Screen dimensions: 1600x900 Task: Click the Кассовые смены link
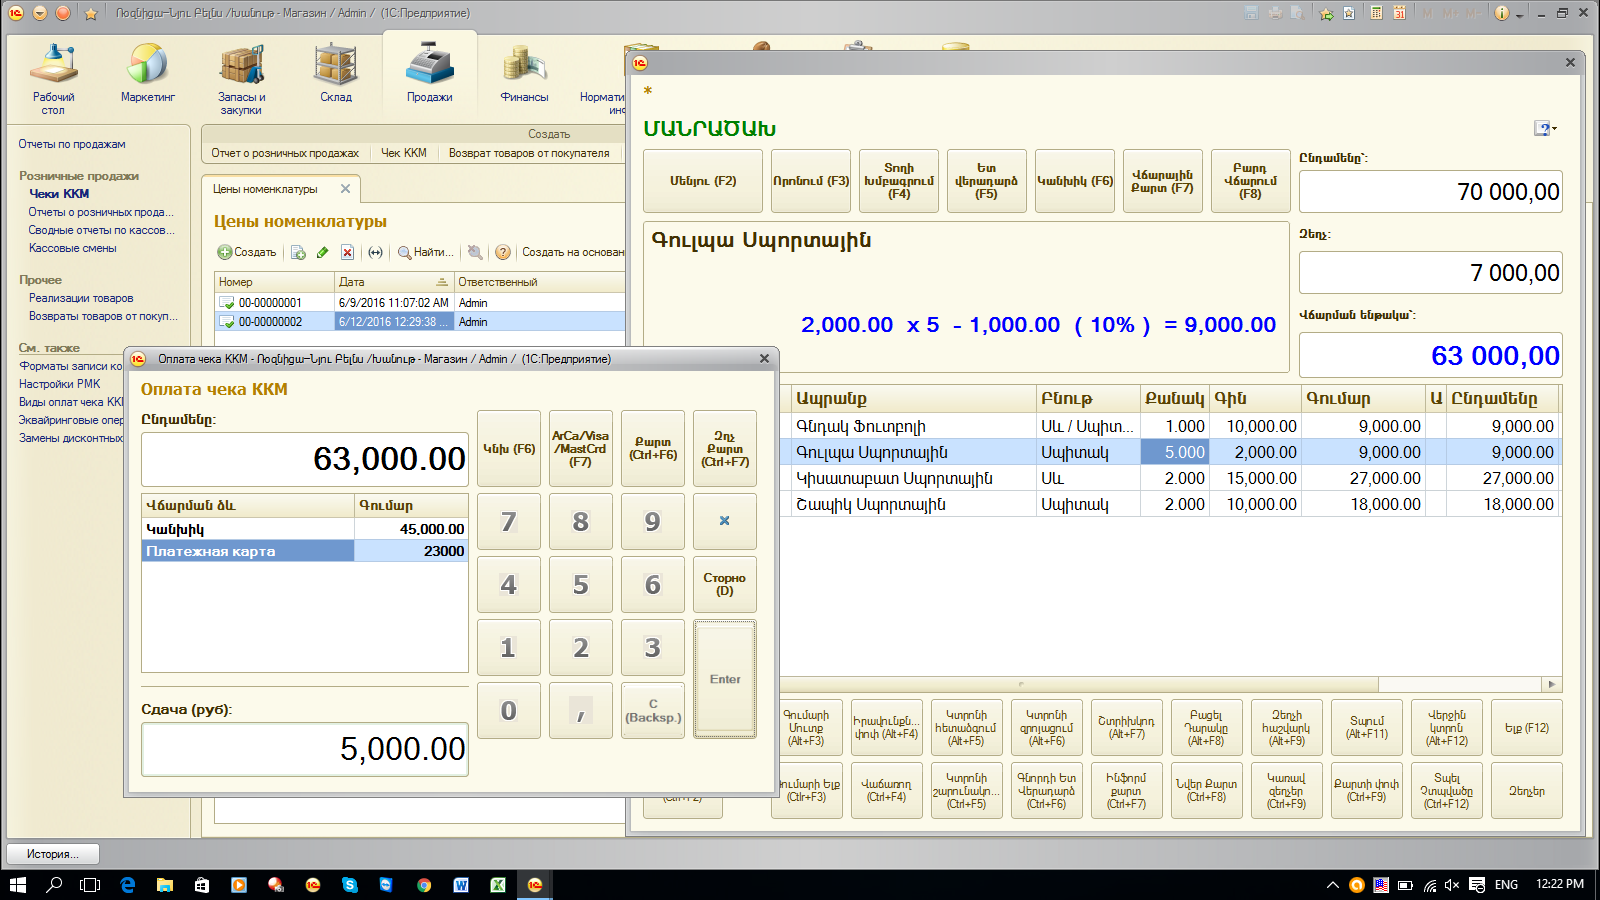pos(72,248)
